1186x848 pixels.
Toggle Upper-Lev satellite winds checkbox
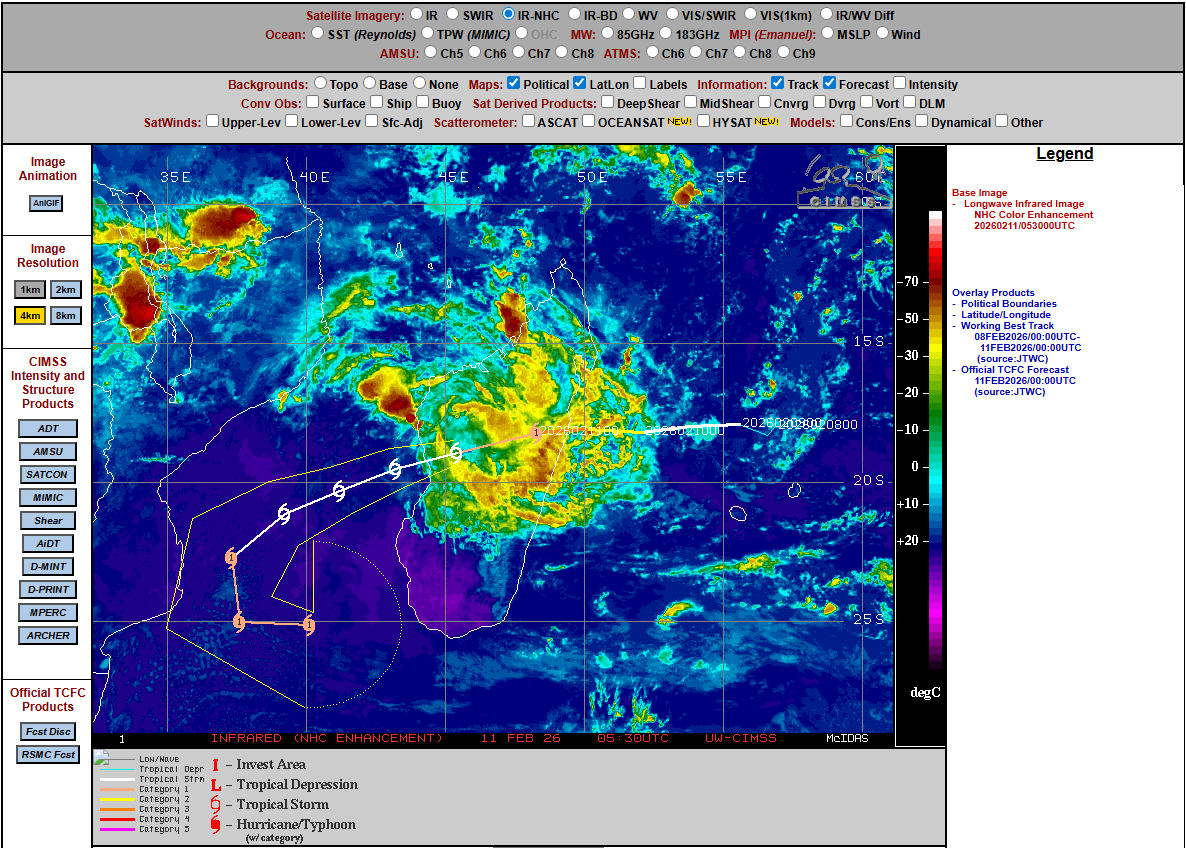point(212,122)
